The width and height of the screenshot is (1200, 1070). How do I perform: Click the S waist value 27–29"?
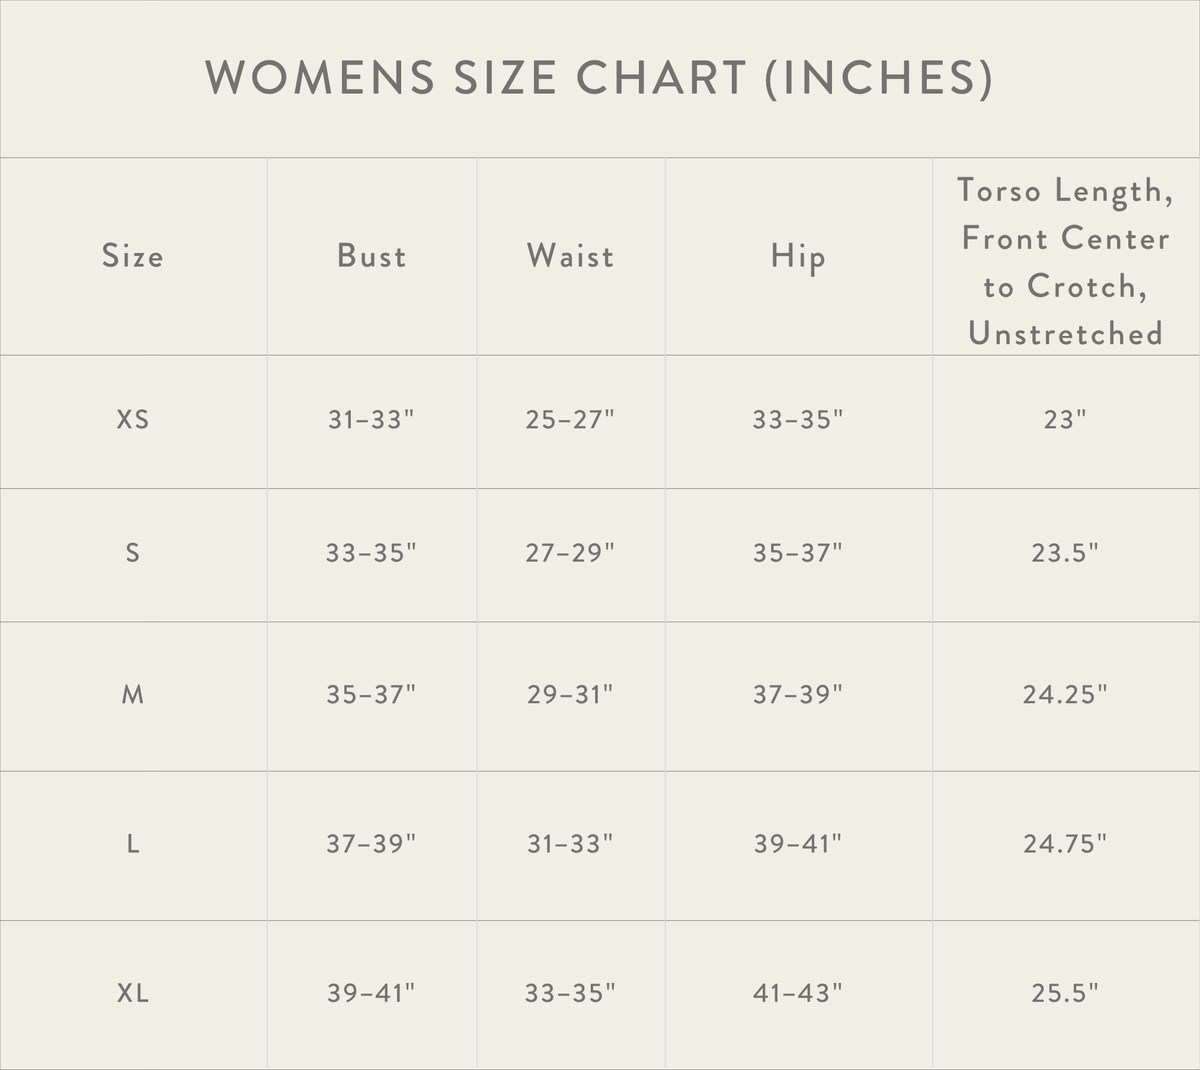click(x=570, y=552)
